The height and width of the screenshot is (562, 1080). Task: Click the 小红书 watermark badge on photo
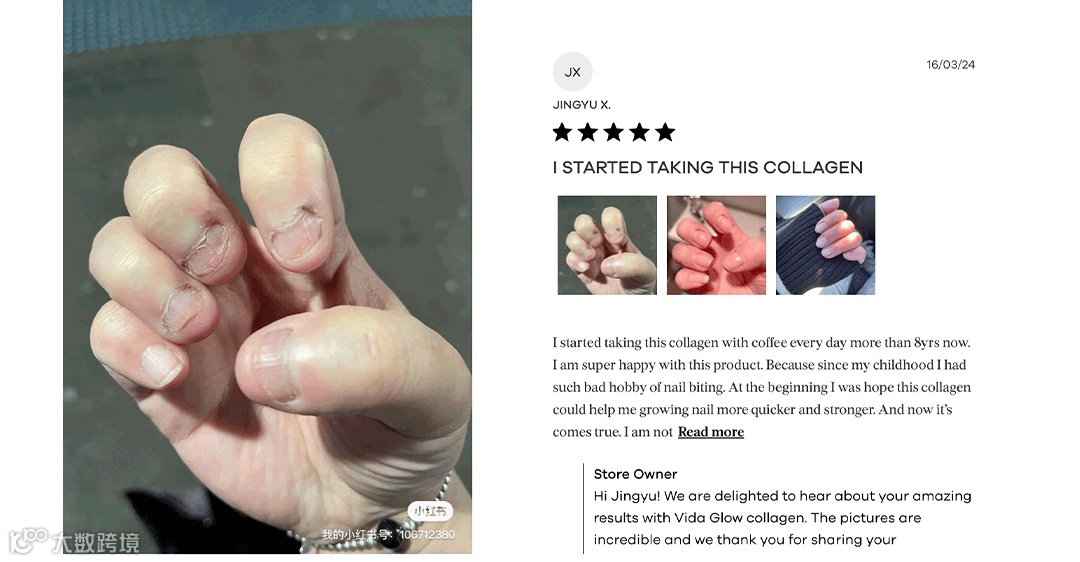pos(430,511)
